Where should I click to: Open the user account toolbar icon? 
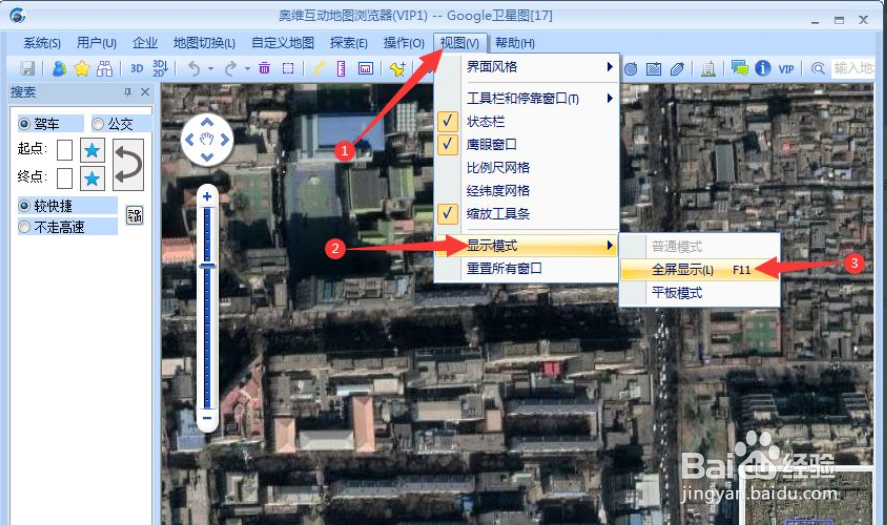click(x=58, y=68)
